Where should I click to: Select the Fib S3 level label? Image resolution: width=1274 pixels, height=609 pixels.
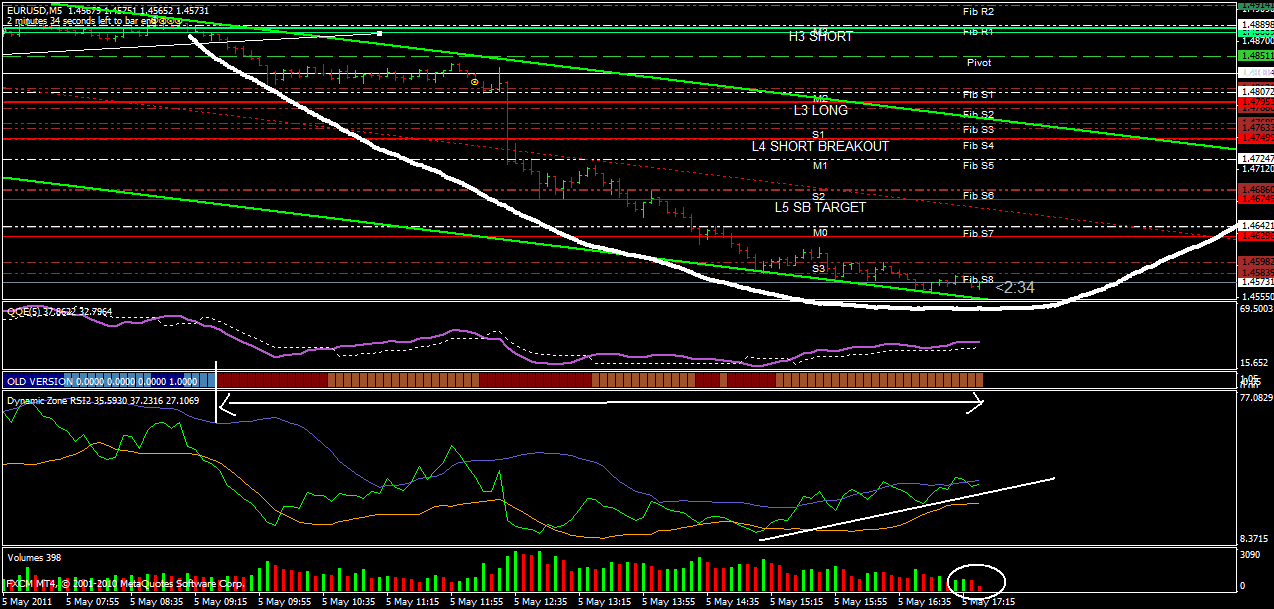click(978, 129)
